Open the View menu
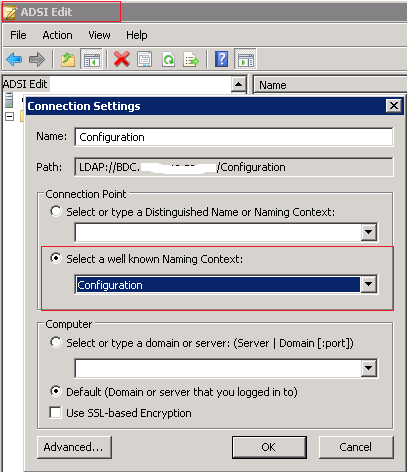This screenshot has width=418, height=472. 99,35
